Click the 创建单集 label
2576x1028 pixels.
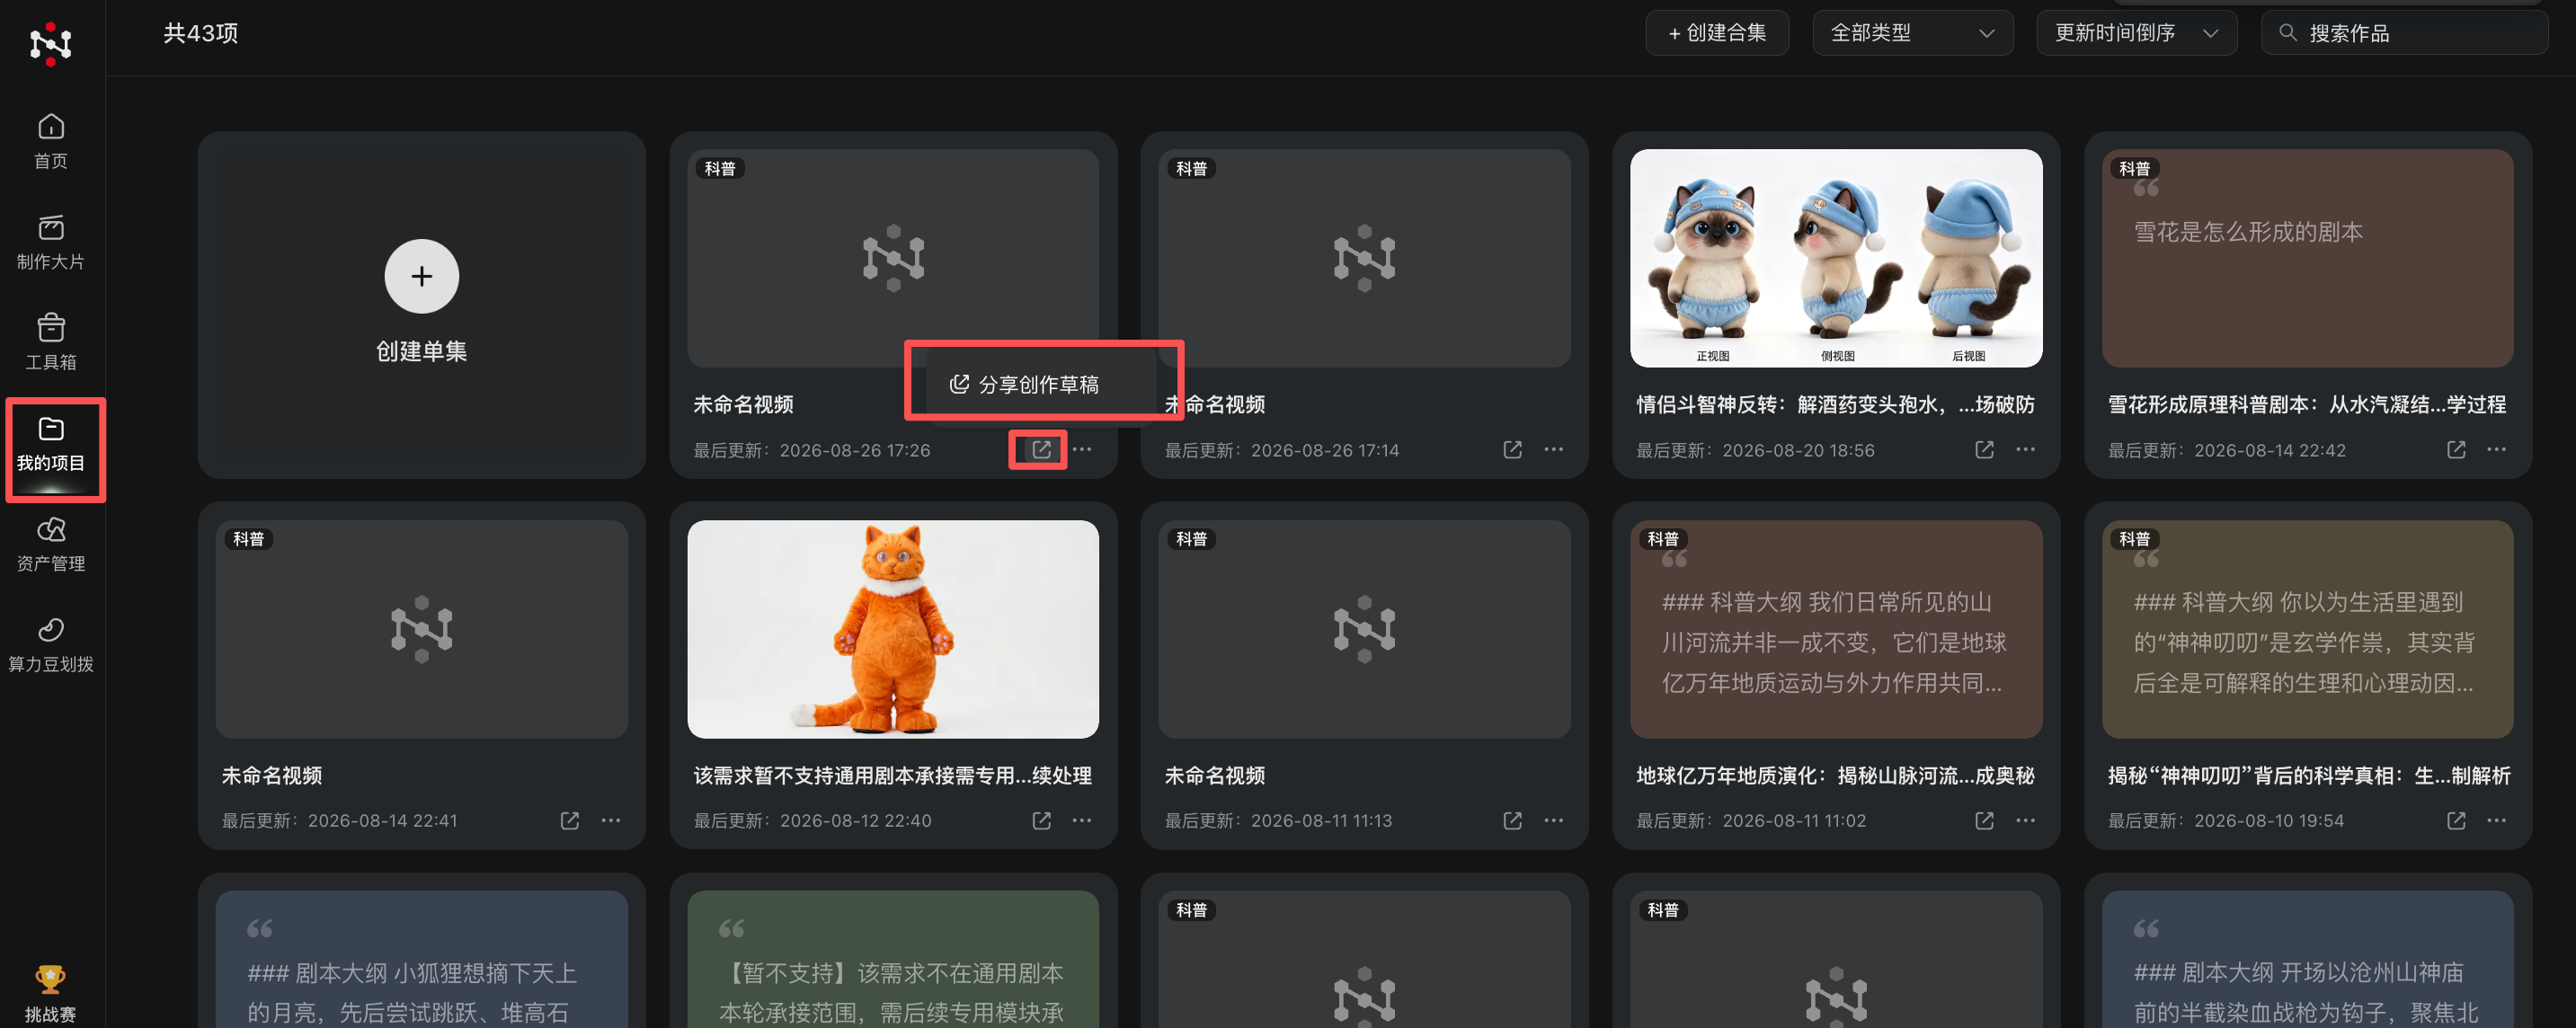421,351
